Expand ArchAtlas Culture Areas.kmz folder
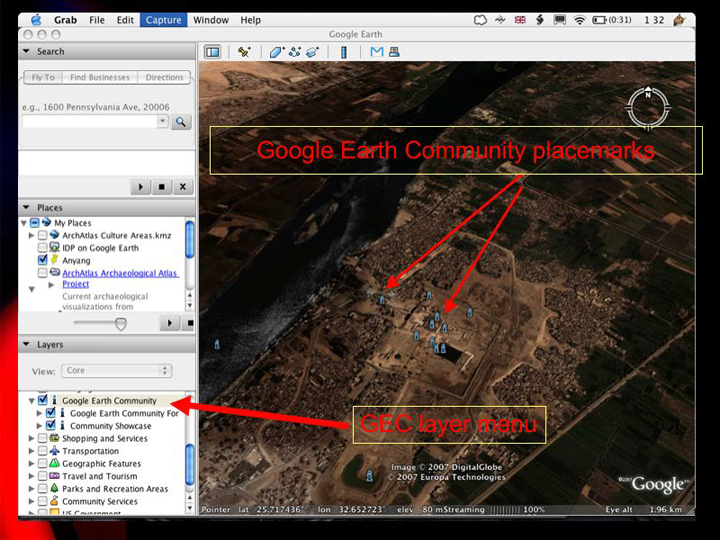The image size is (720, 540). [x=31, y=235]
